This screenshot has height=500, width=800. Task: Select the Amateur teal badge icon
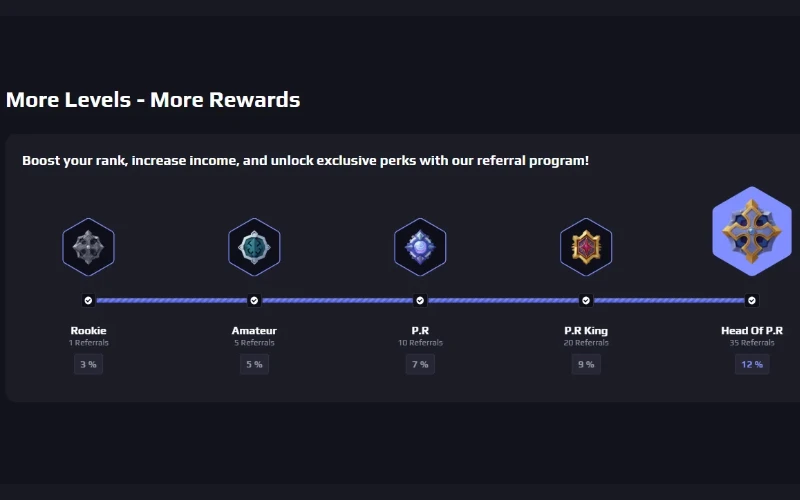pyautogui.click(x=254, y=247)
